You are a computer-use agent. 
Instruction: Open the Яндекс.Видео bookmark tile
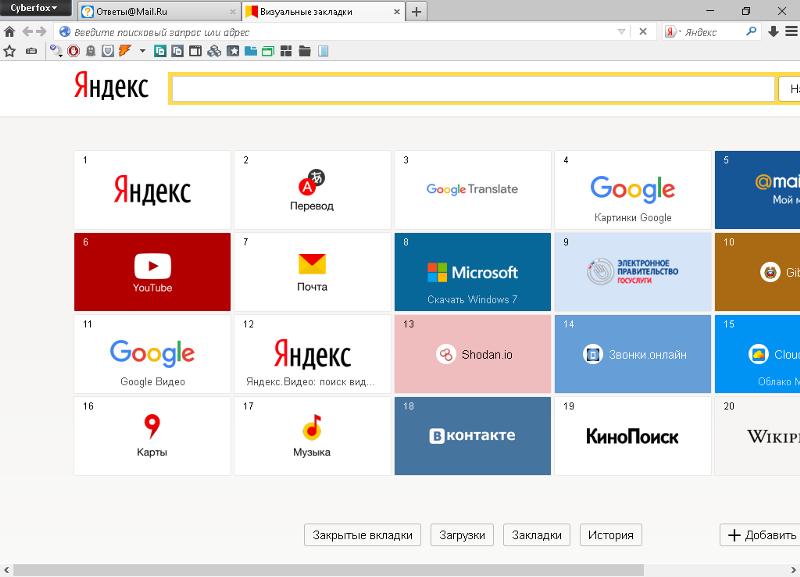(x=312, y=354)
